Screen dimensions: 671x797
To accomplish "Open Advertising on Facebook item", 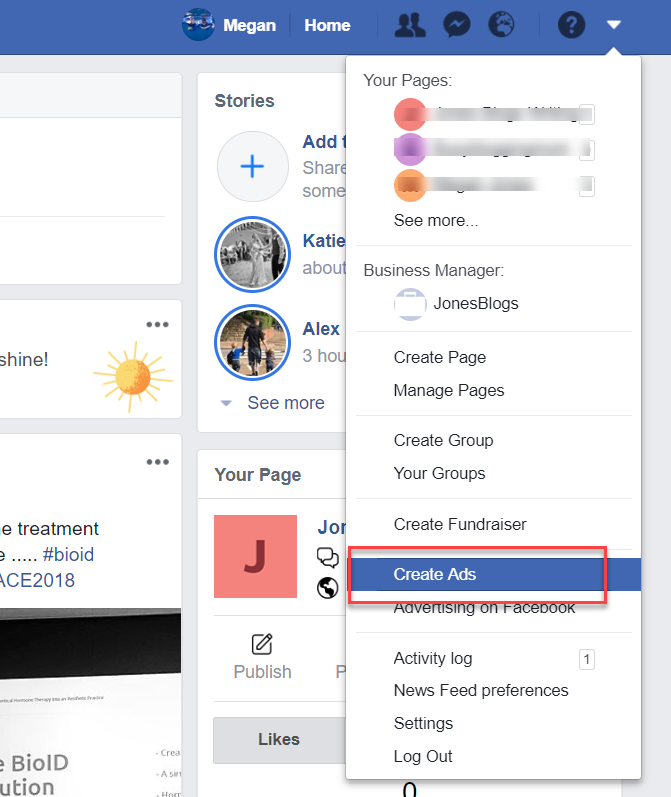I will (484, 608).
